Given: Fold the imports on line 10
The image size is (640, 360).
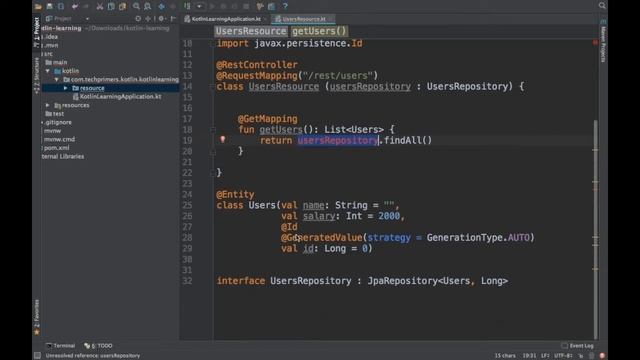Looking at the screenshot, I should 213,43.
